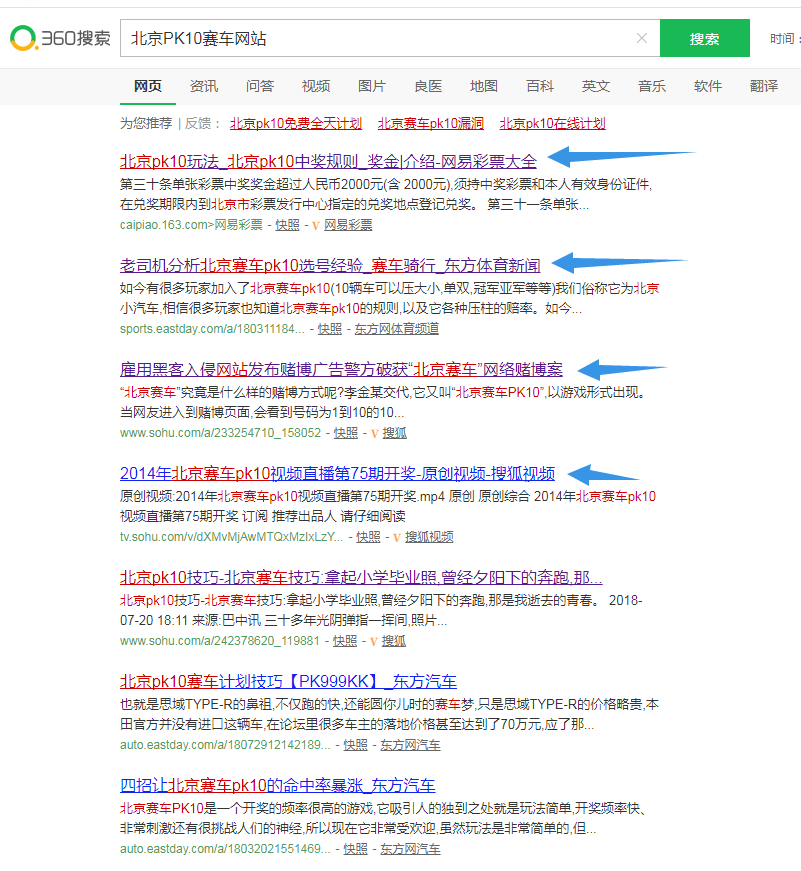The height and width of the screenshot is (871, 801).
Task: Click V badge in 242378620 result
Action: pyautogui.click(x=373, y=642)
